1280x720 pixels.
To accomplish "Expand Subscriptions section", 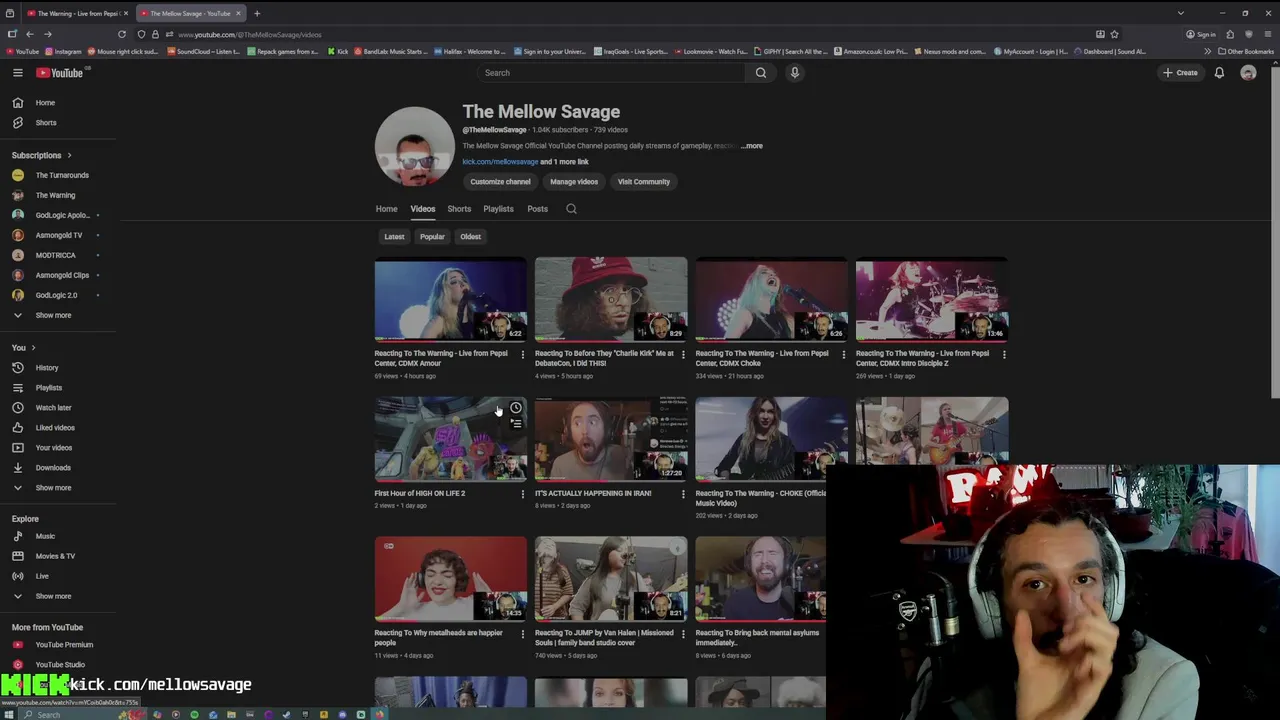I will coord(42,155).
